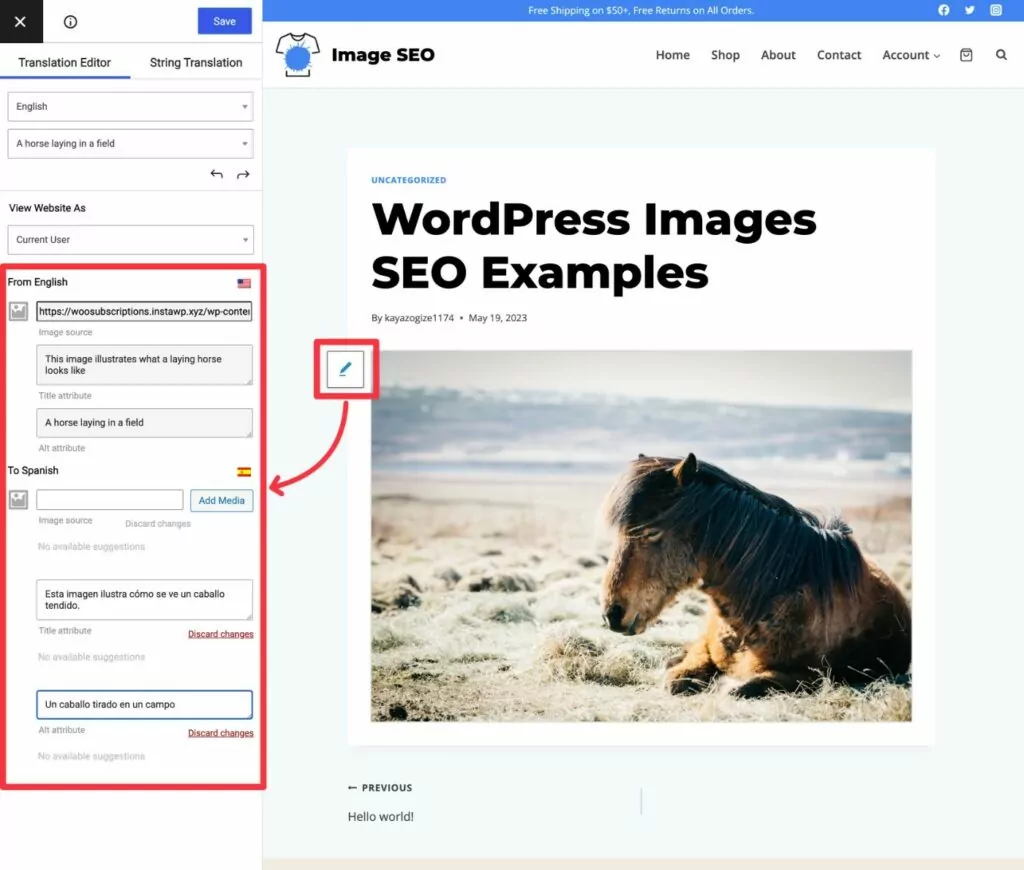
Task: Open the info icon in editor header
Action: 71,22
